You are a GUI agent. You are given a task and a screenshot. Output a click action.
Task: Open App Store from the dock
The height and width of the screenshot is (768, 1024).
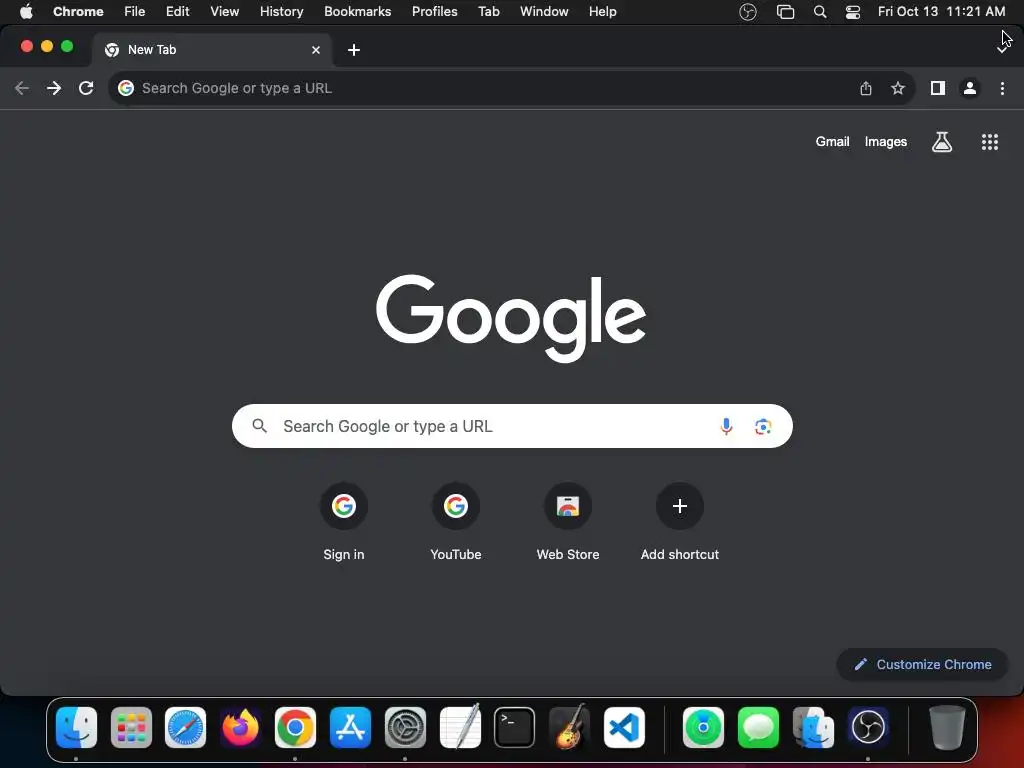pos(350,727)
